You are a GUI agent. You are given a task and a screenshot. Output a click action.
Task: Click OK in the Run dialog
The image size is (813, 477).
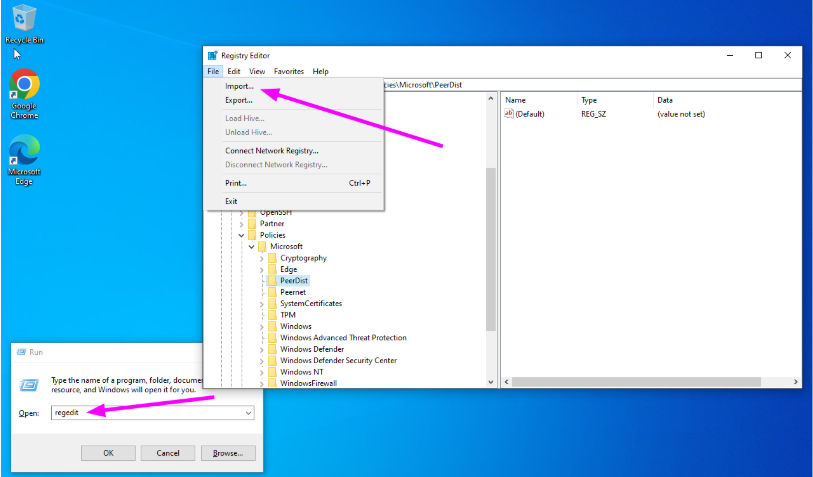coord(108,453)
